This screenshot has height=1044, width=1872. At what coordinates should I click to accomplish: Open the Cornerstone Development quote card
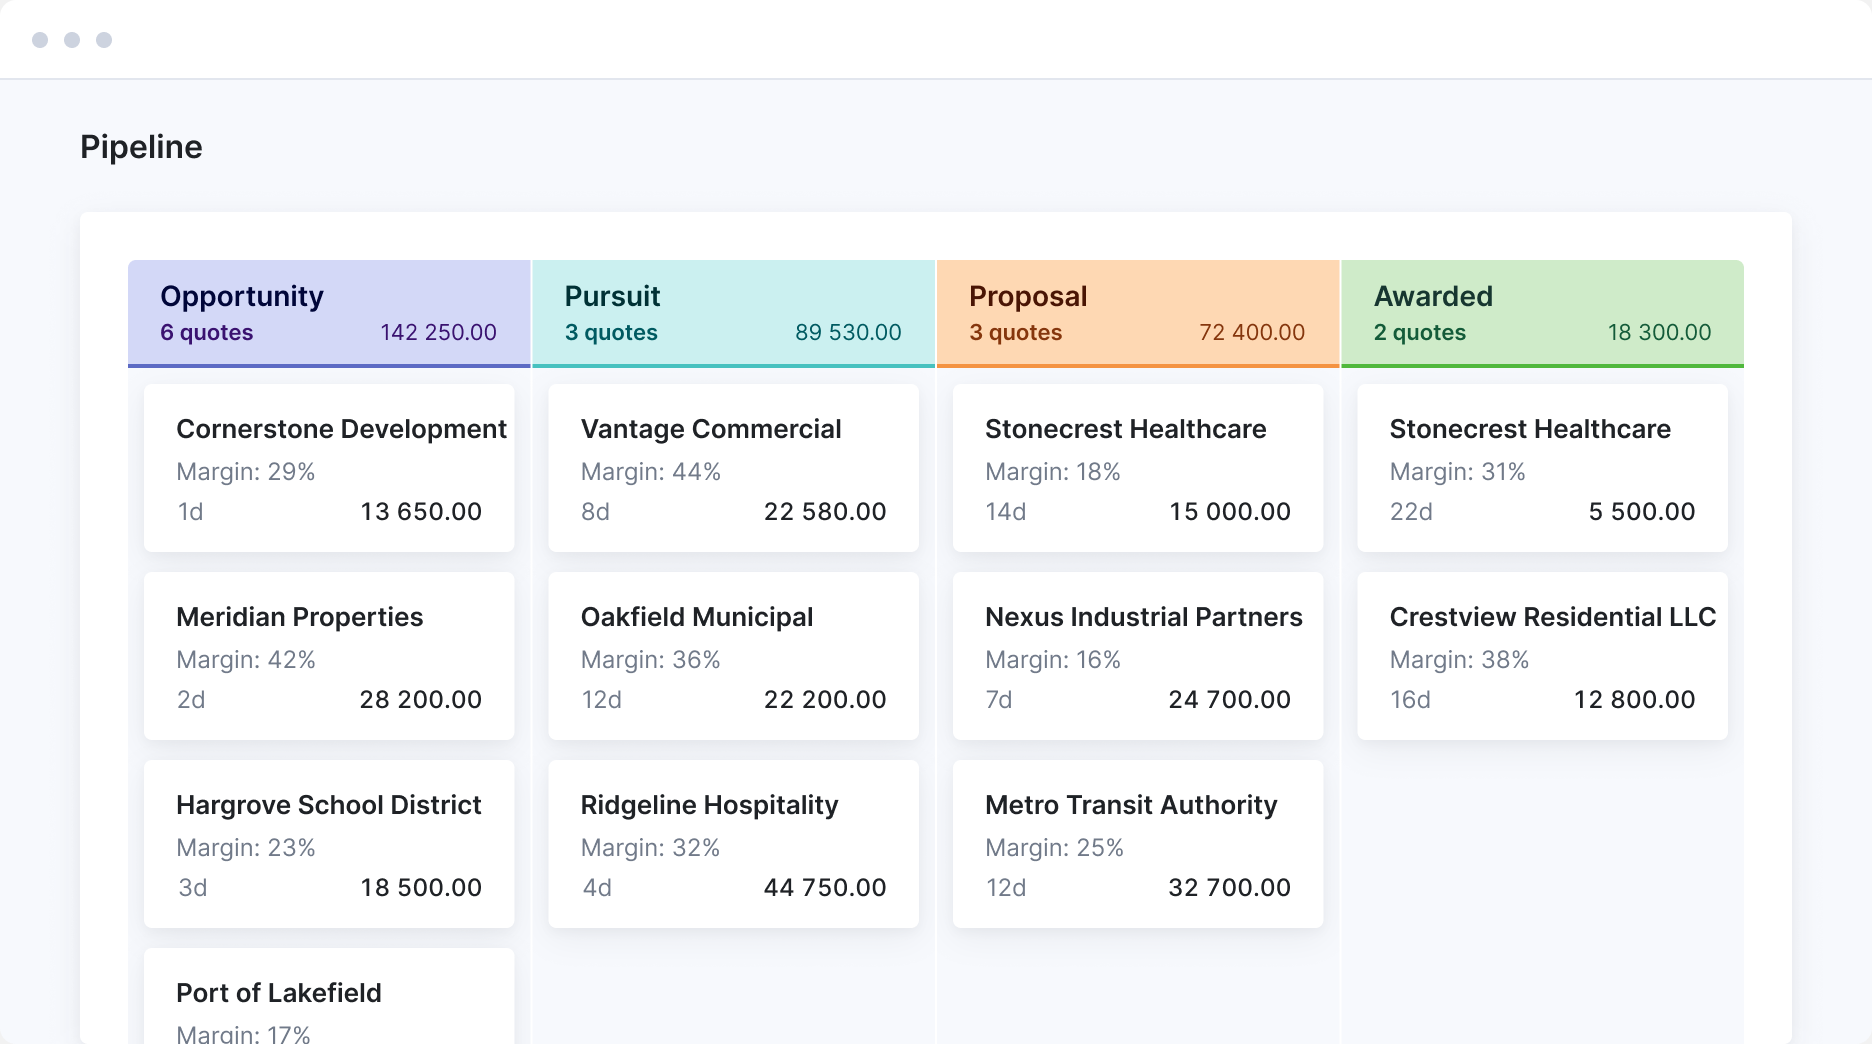coord(329,468)
